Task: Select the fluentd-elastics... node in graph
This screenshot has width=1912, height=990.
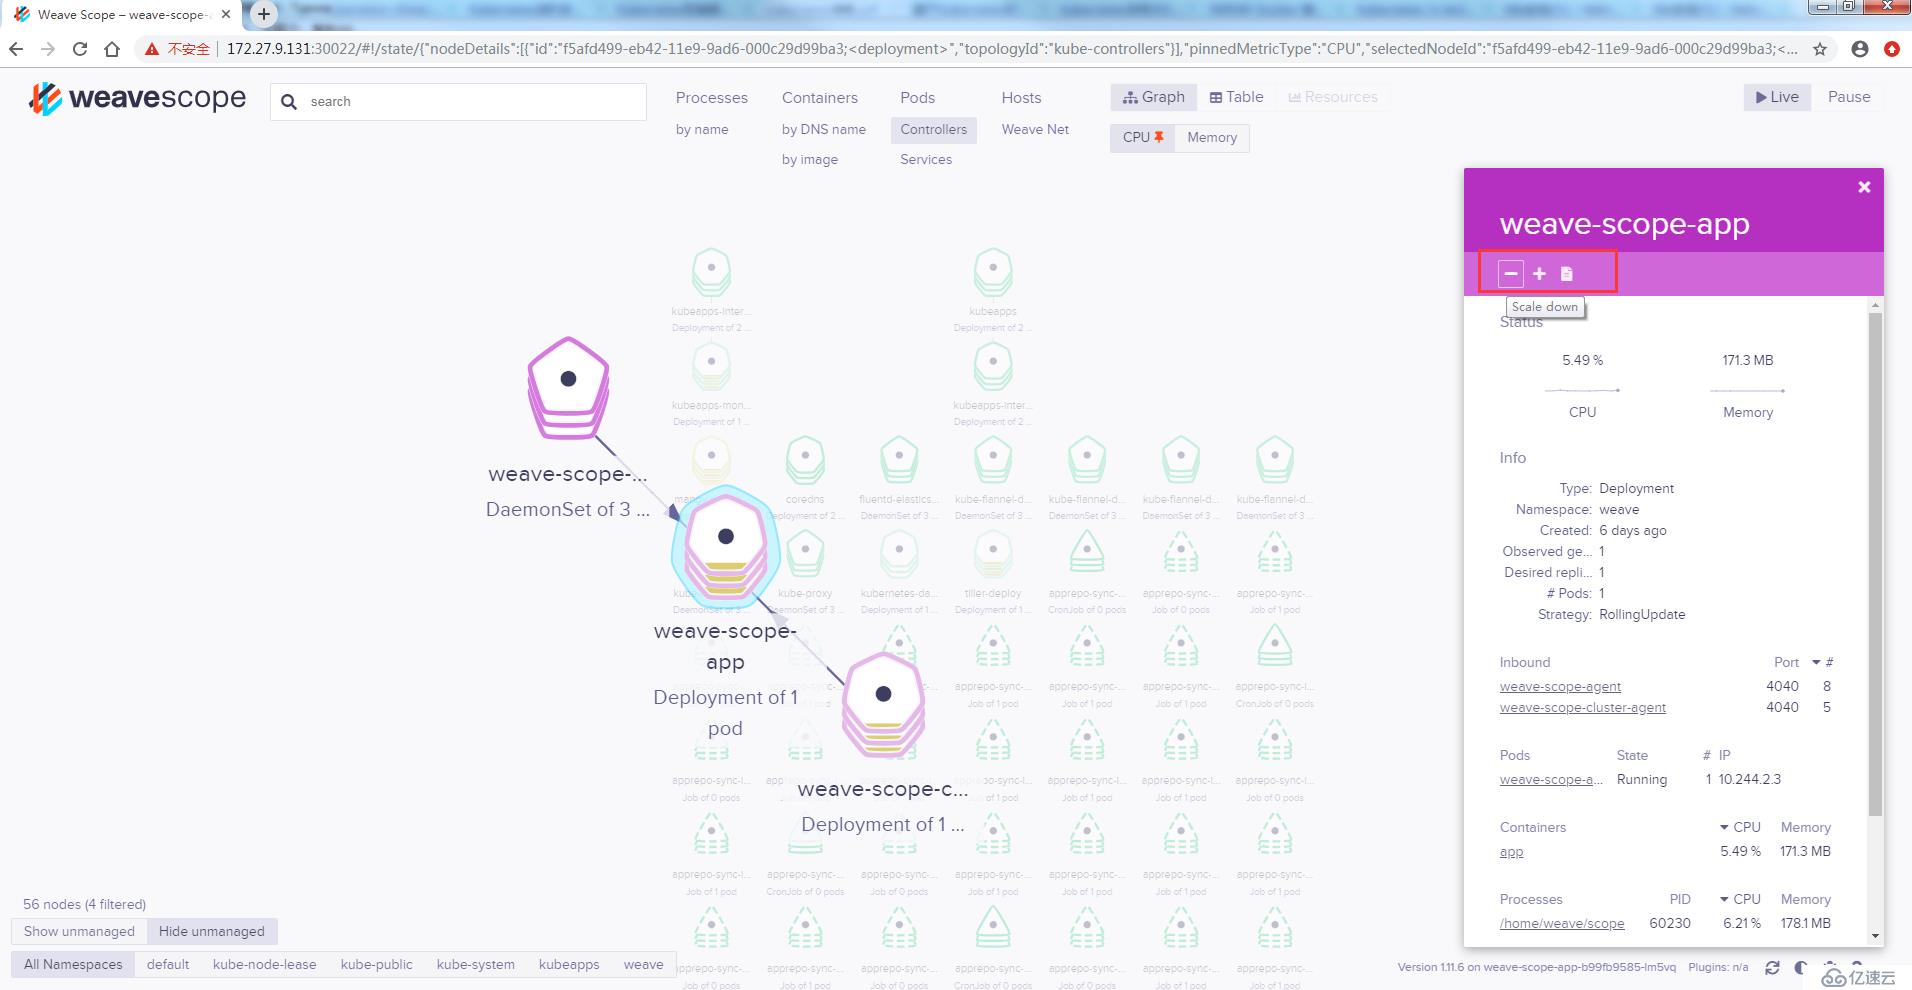Action: tap(899, 461)
